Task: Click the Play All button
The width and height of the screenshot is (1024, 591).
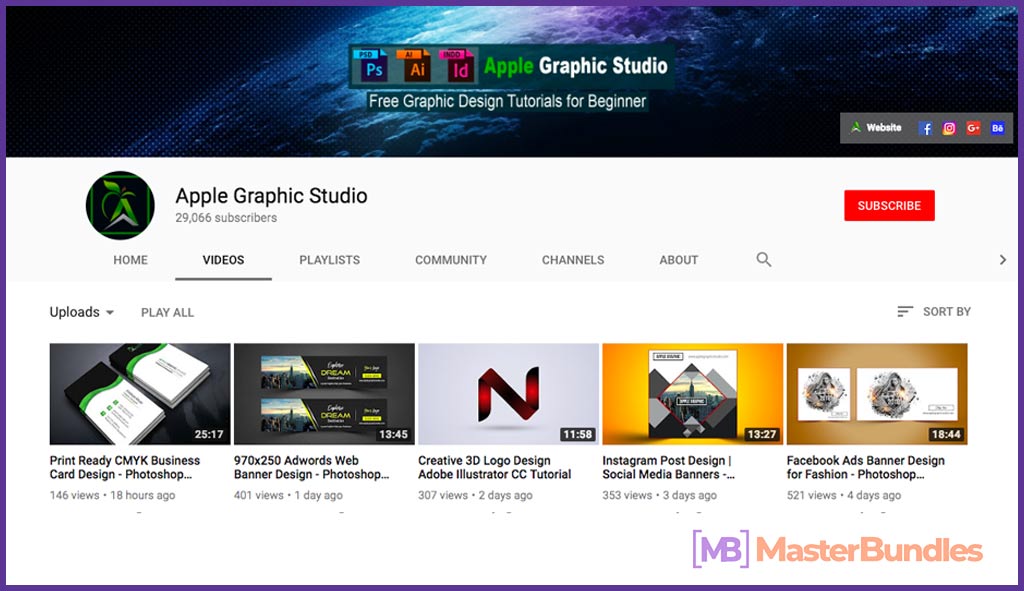Action: click(x=167, y=313)
